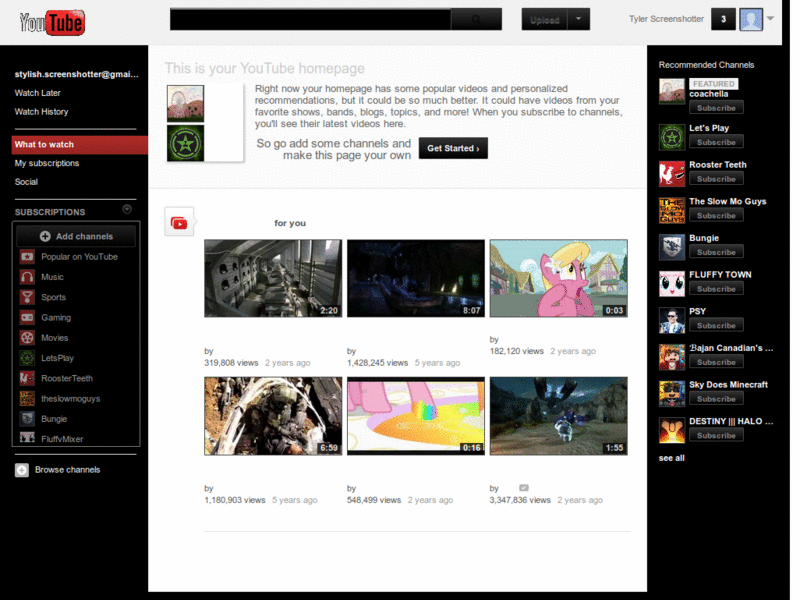
Task: Play the 0:16 rainbow video thumbnail
Action: pyautogui.click(x=416, y=416)
